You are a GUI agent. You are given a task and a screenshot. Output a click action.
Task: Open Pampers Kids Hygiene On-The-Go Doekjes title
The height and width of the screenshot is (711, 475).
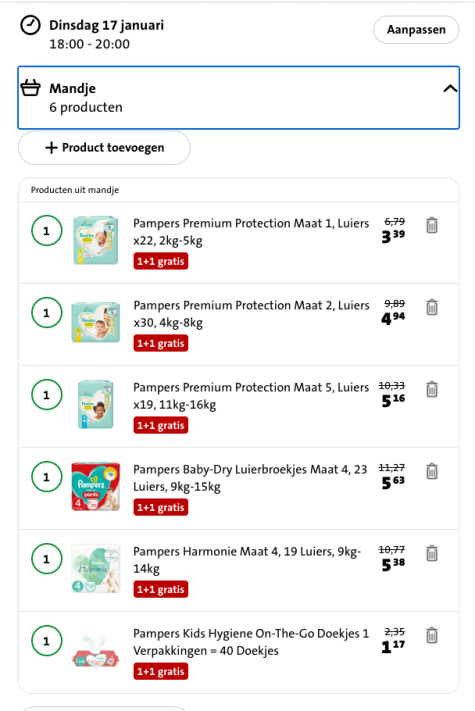click(251, 642)
